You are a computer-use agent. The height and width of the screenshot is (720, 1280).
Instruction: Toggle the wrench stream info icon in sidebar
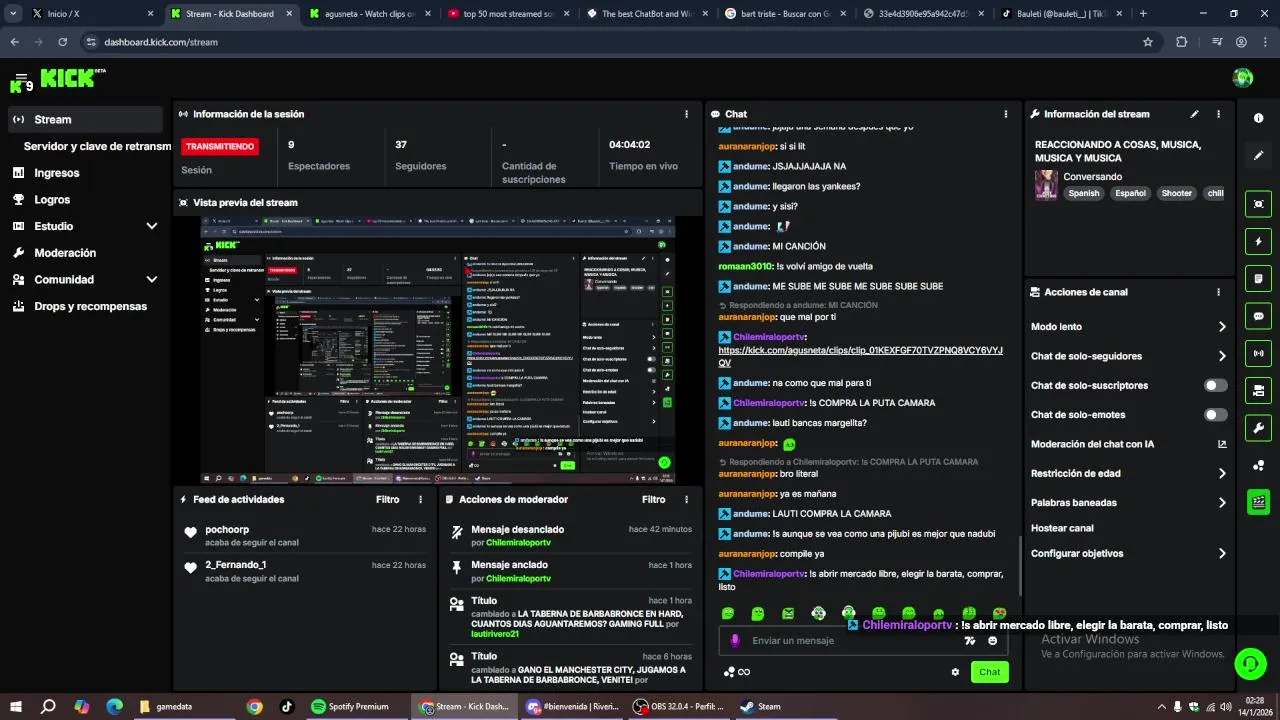click(x=1258, y=428)
